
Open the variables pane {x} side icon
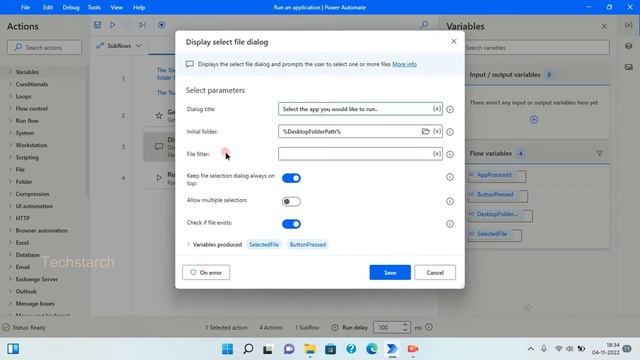[x=629, y=25]
